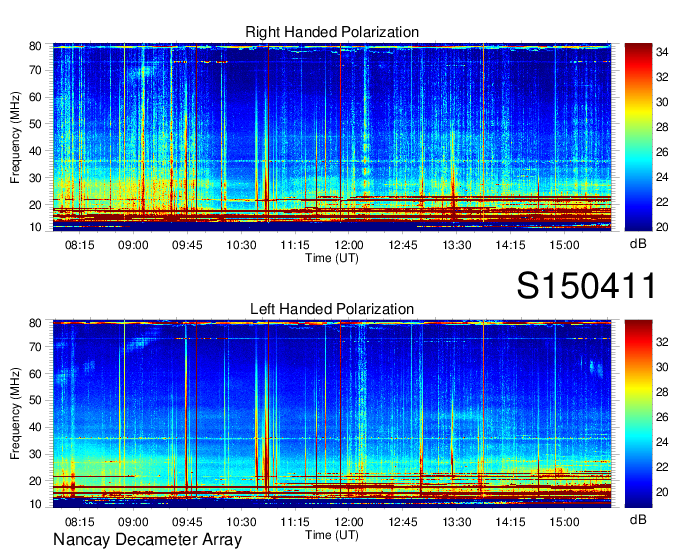680x552 pixels.
Task: Click the dB unit label under top color bar
Action: coord(638,244)
